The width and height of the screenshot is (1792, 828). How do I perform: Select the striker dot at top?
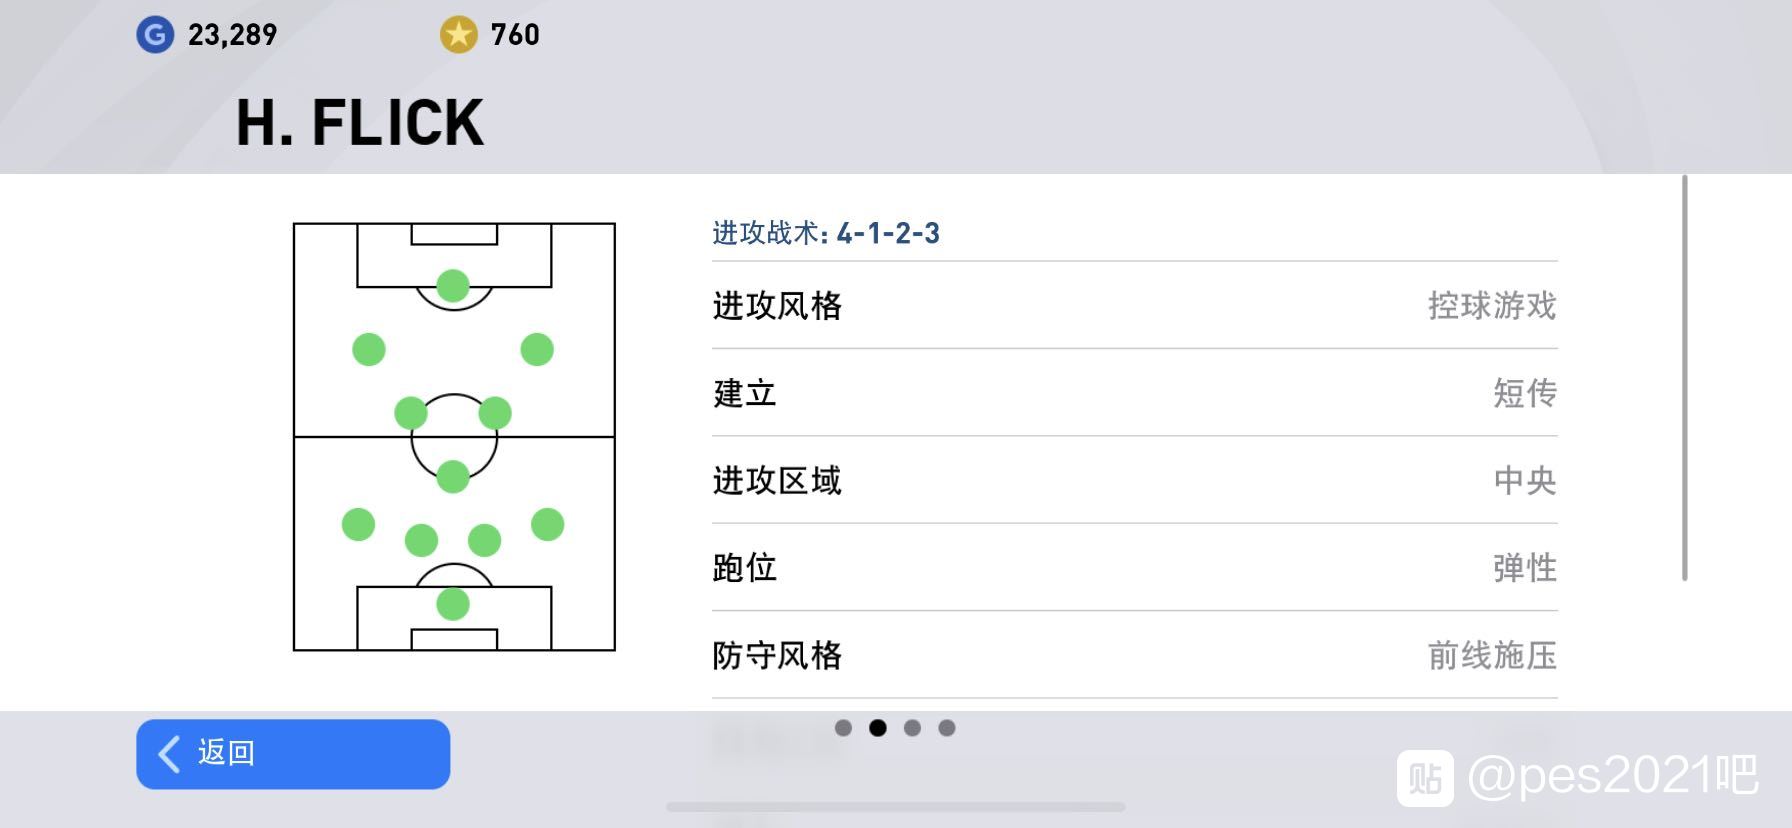click(453, 286)
